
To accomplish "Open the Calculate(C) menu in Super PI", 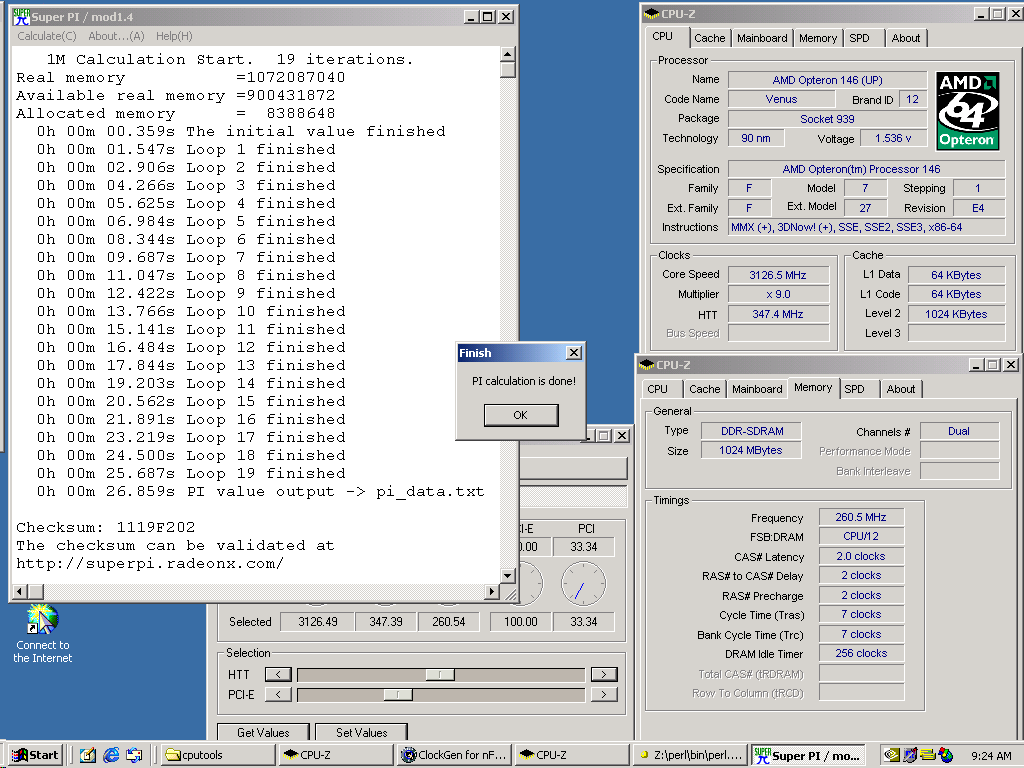I will point(46,36).
